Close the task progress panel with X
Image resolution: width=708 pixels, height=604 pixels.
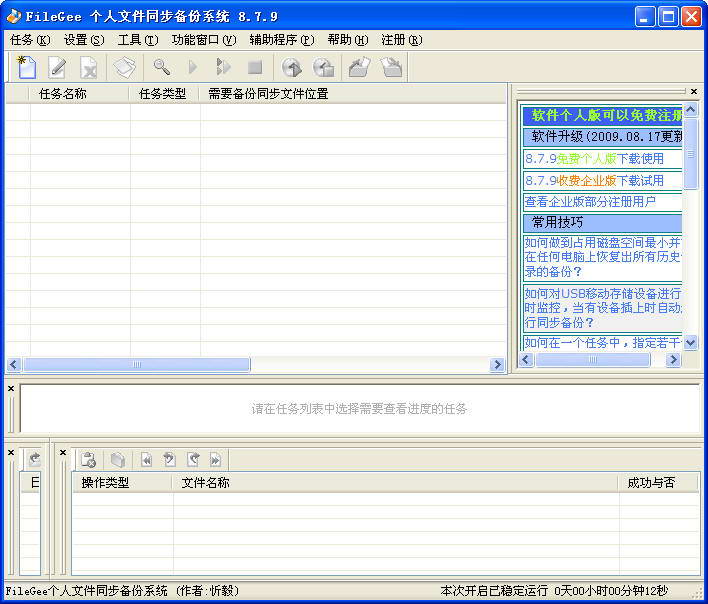tap(11, 389)
